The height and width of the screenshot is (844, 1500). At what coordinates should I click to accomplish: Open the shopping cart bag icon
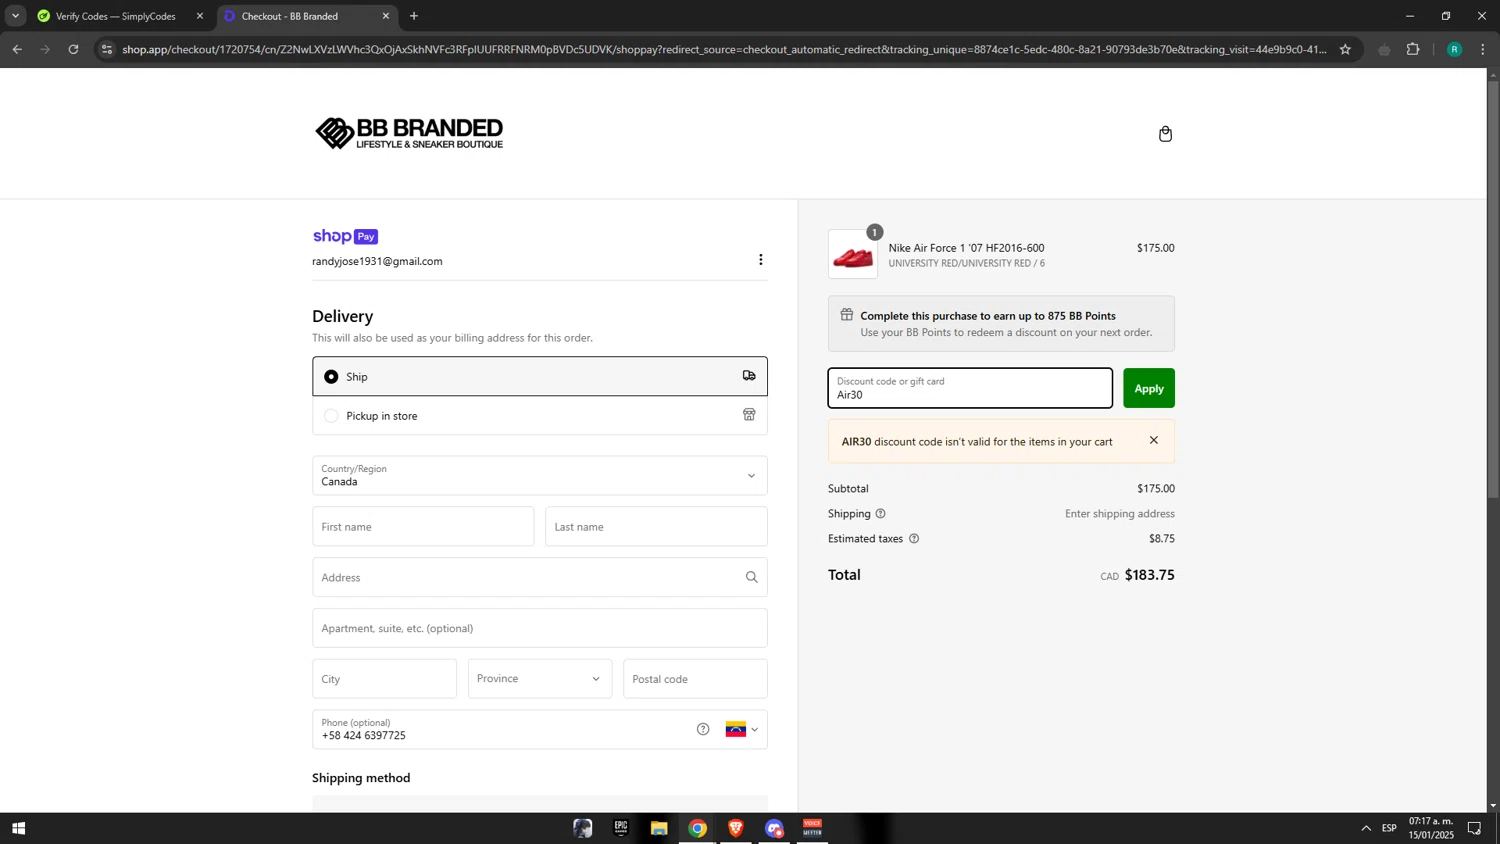1165,134
